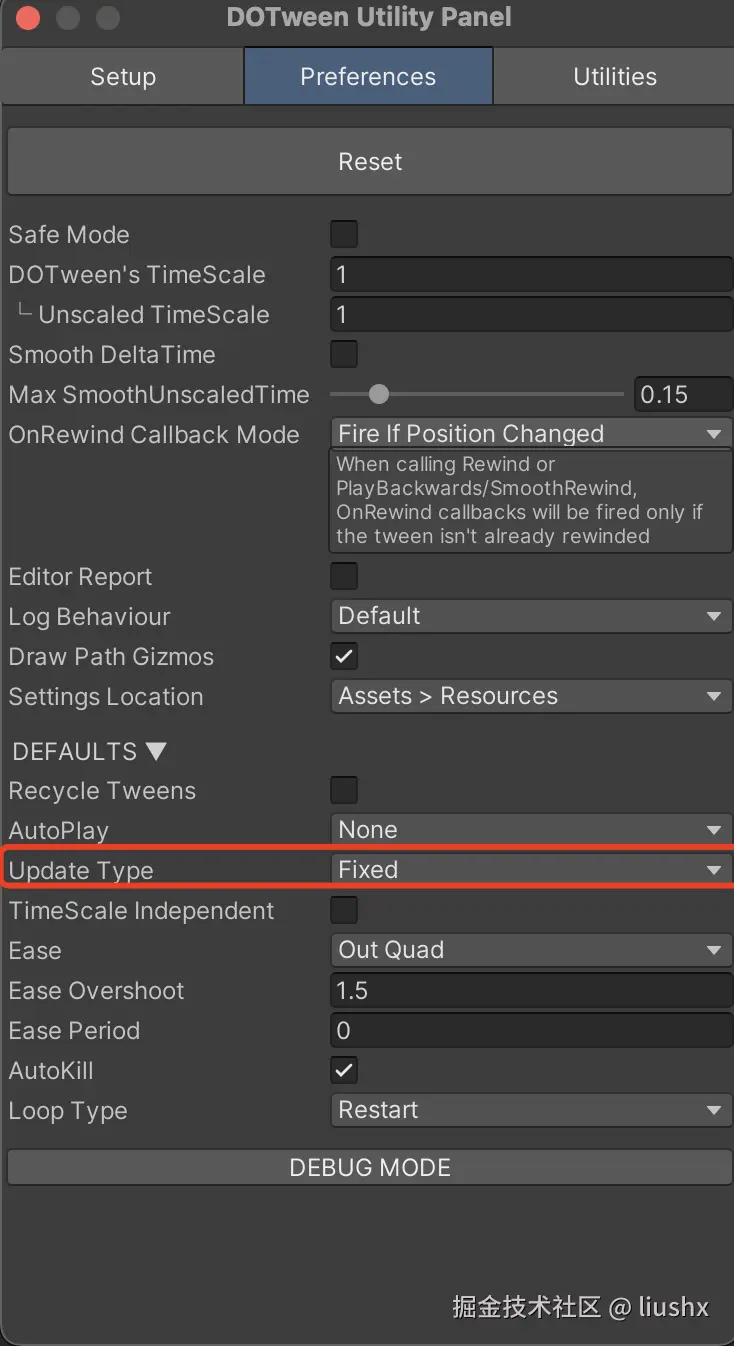Click the Max SmoothUnscaledTime slider handle
Image resolution: width=734 pixels, height=1346 pixels.
(x=378, y=394)
